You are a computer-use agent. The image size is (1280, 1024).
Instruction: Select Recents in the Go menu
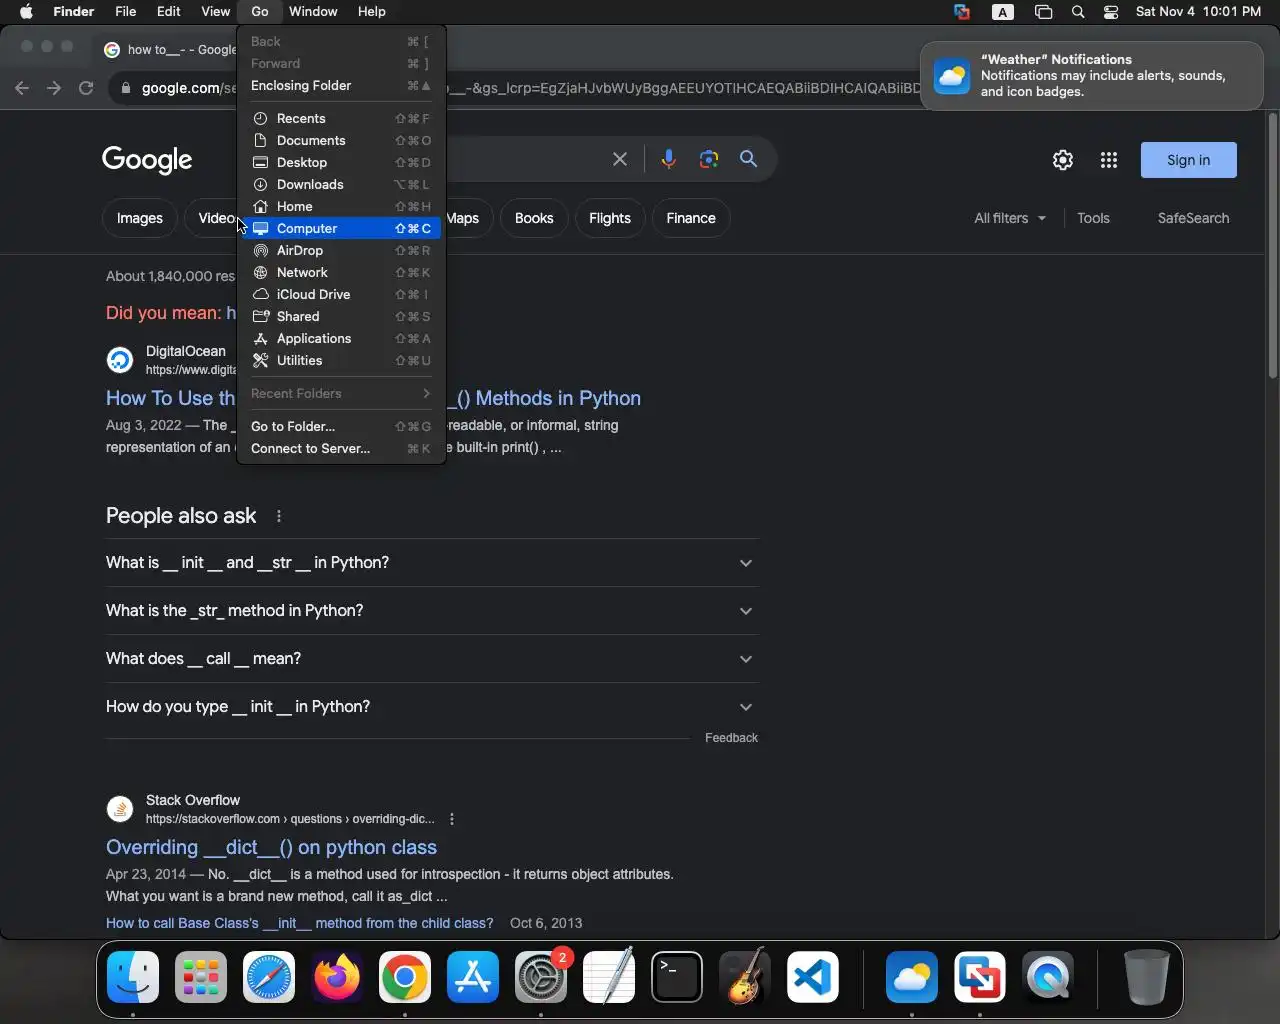click(x=341, y=119)
